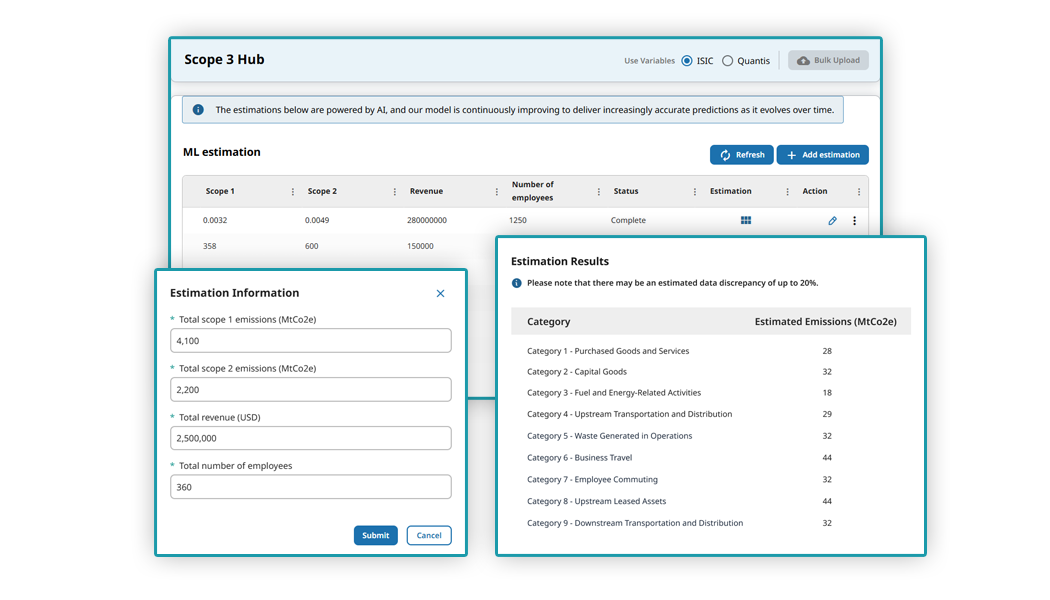Image resolution: width=1050 pixels, height=600 pixels.
Task: Click the cloud icon on Bulk Upload
Action: pos(803,60)
